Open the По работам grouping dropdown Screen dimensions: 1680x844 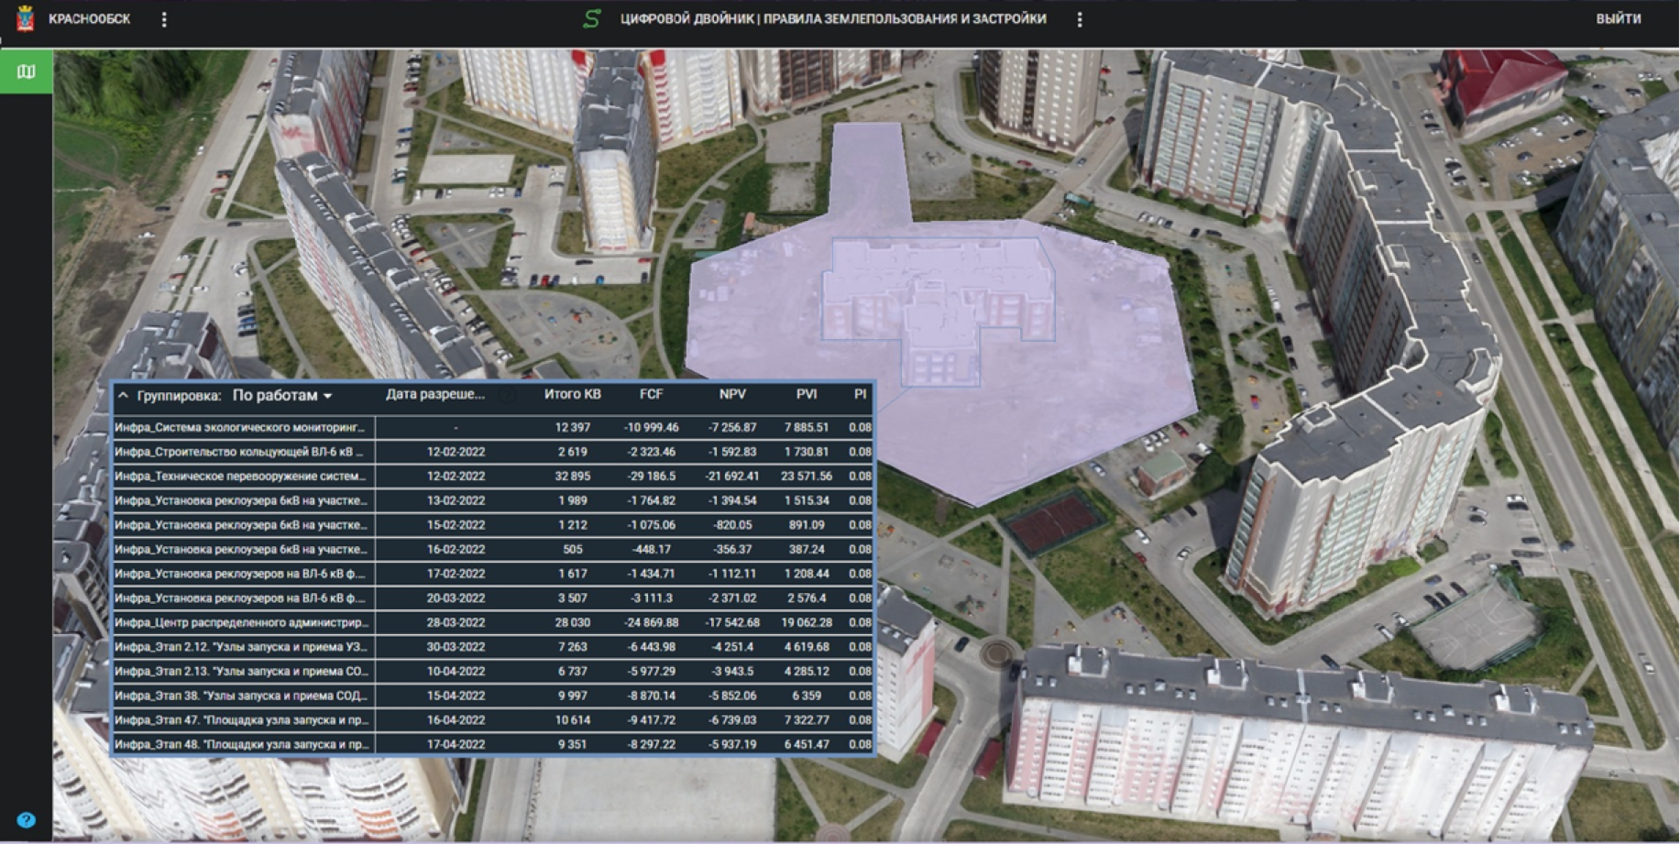point(282,396)
